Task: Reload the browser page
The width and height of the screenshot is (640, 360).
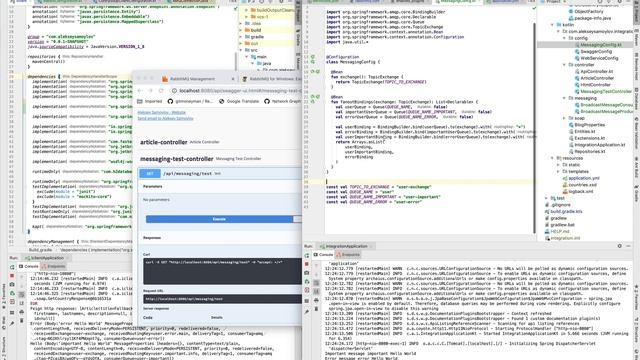Action: [x=161, y=91]
